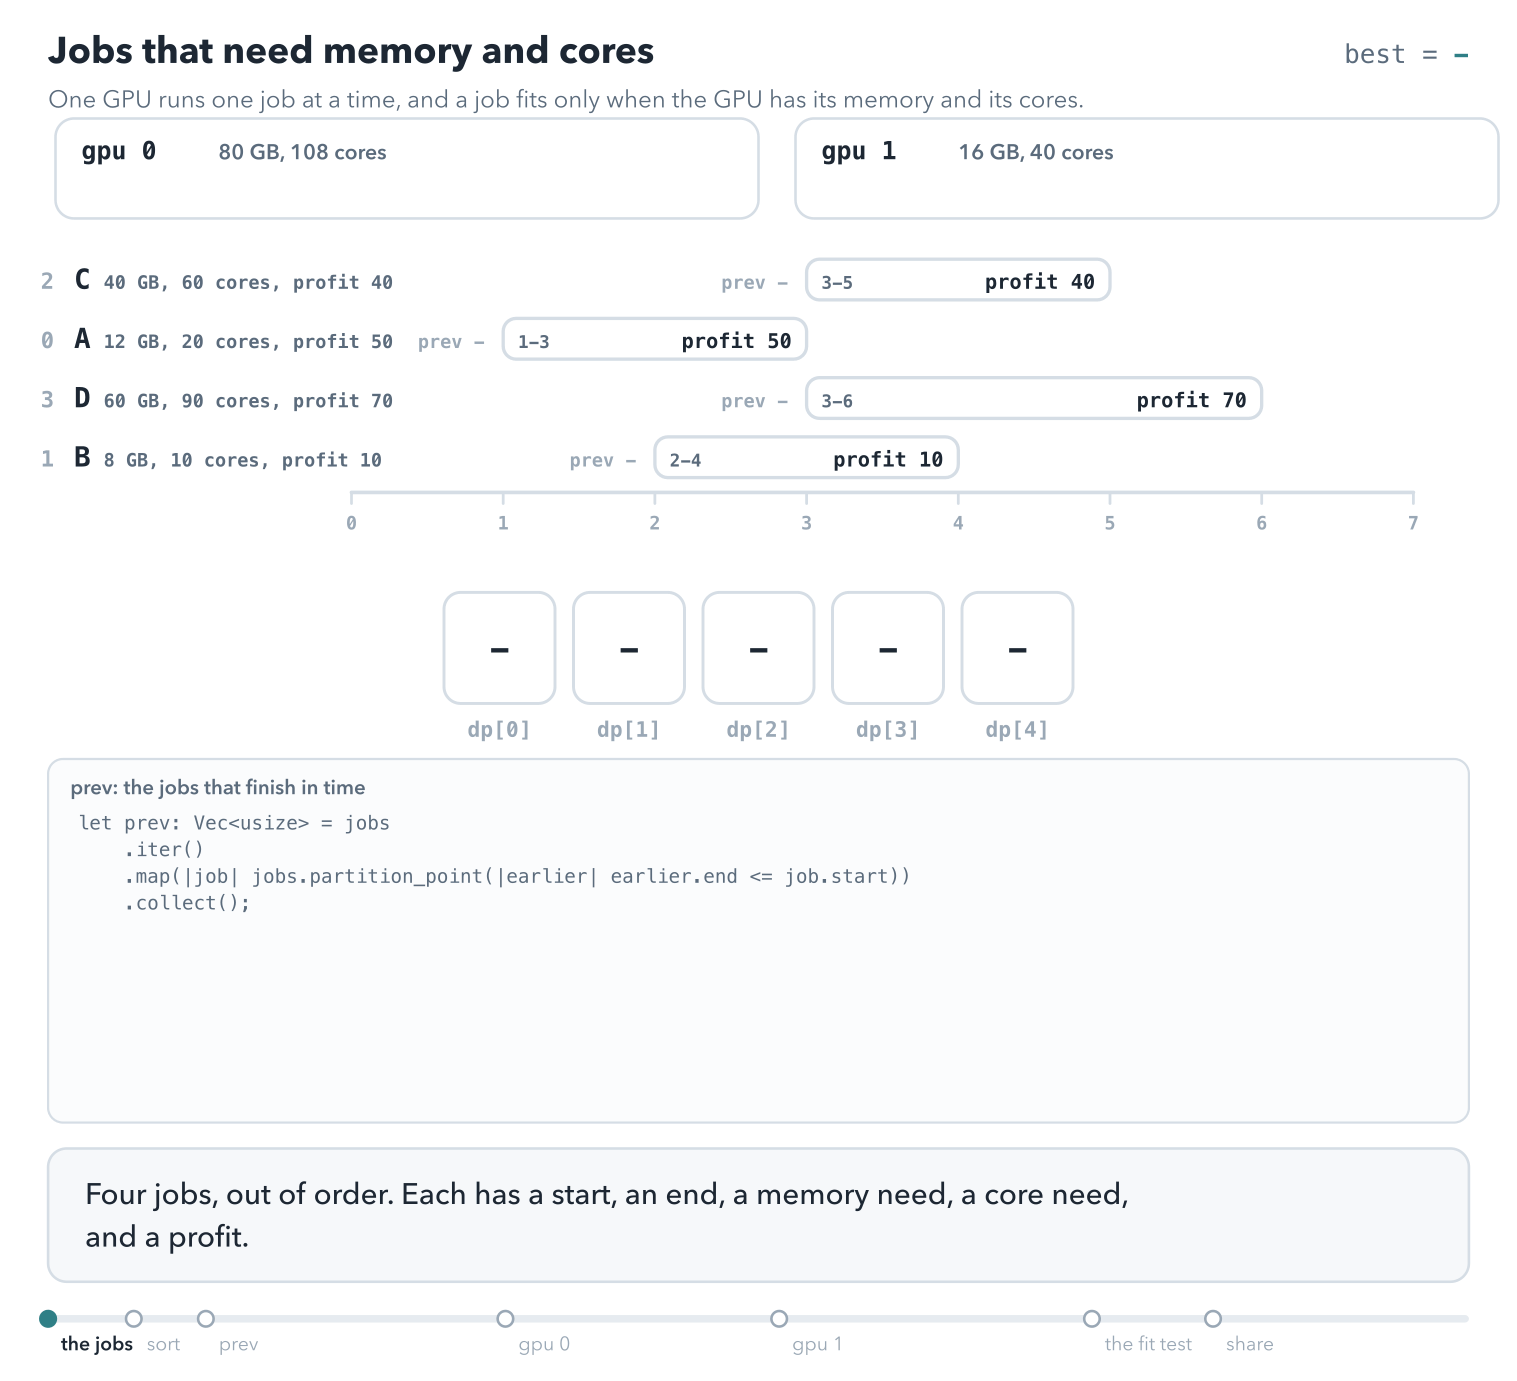Click the 'prev –' label in job C row
Viewport: 1517px width, 1381px height.
tap(755, 283)
